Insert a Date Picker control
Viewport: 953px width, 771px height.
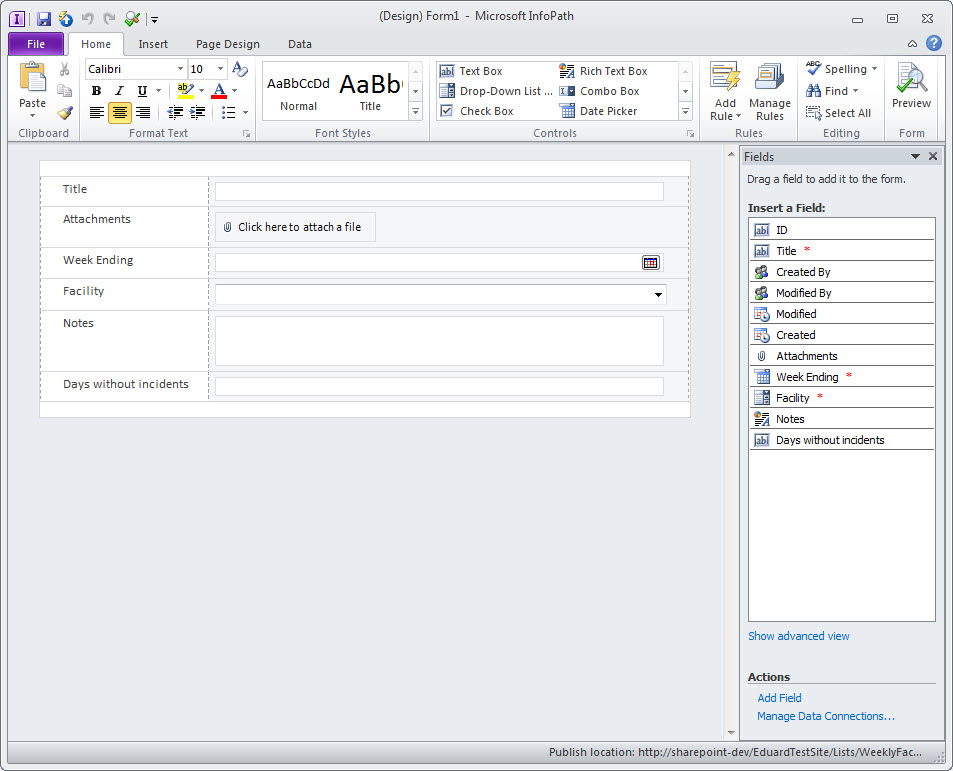pos(599,111)
